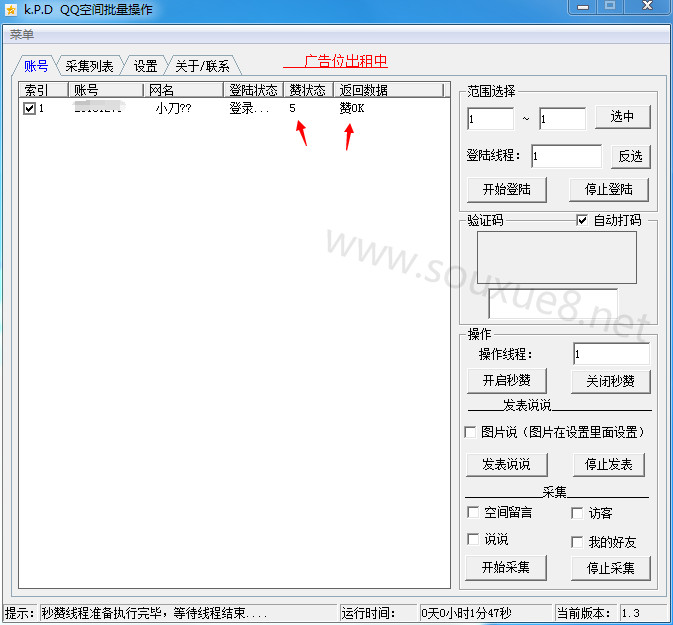Viewport: 673px width, 625px height.
Task: Check the 访客 checkbox
Action: 577,513
